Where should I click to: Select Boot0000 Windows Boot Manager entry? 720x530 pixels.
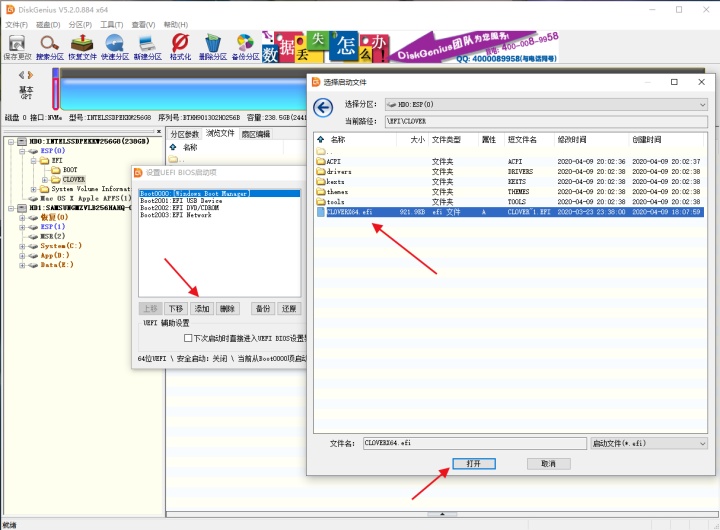[x=219, y=194]
